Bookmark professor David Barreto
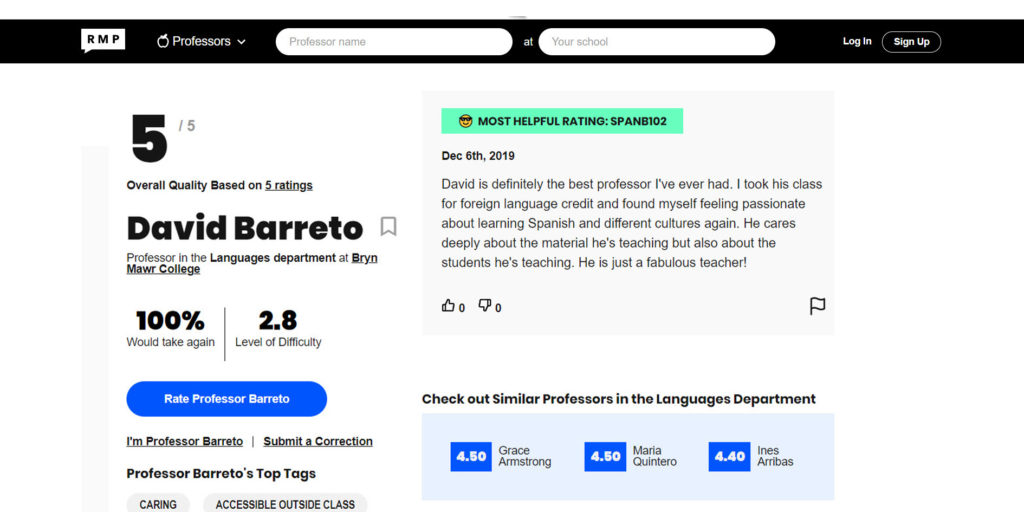 coord(389,227)
